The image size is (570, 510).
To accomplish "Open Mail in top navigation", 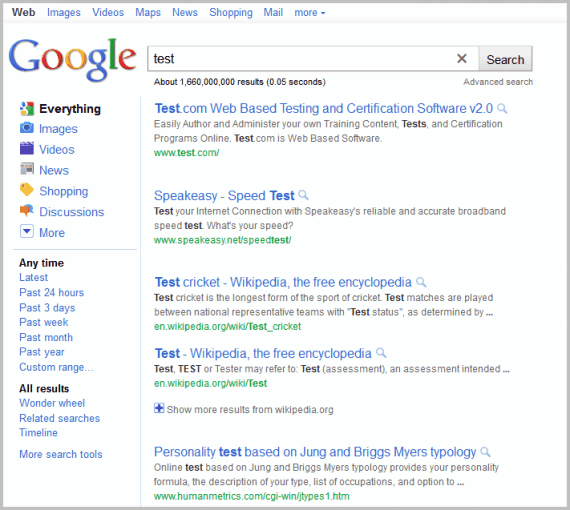I will tap(273, 12).
